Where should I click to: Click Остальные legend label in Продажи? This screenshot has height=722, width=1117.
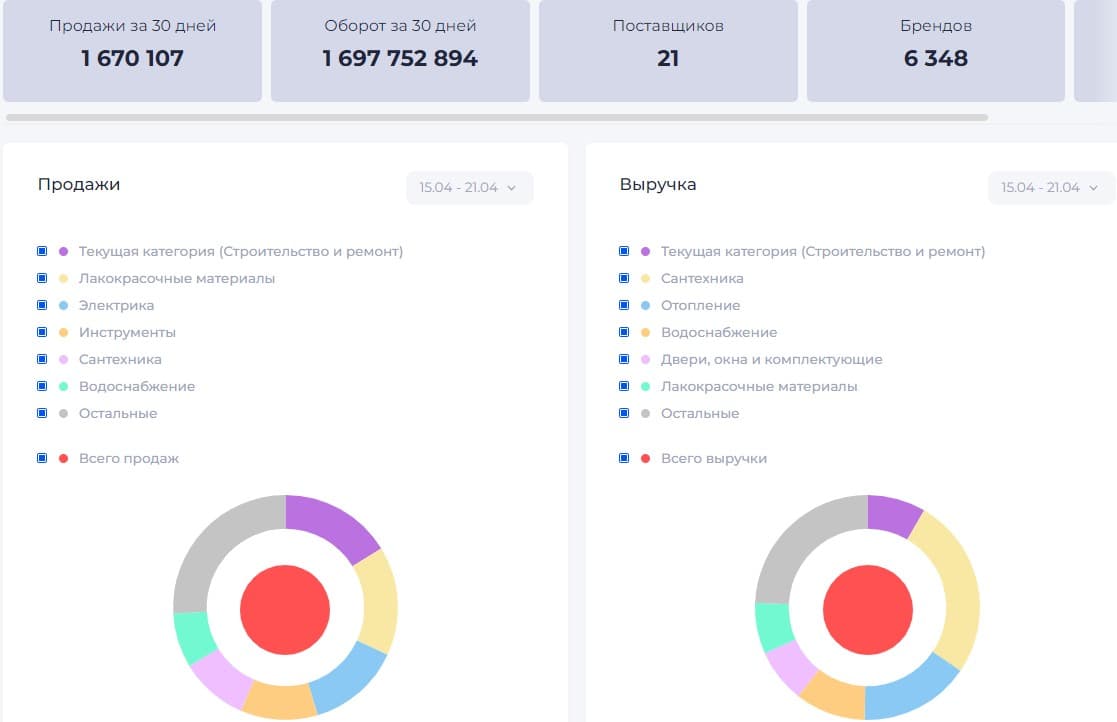[118, 414]
